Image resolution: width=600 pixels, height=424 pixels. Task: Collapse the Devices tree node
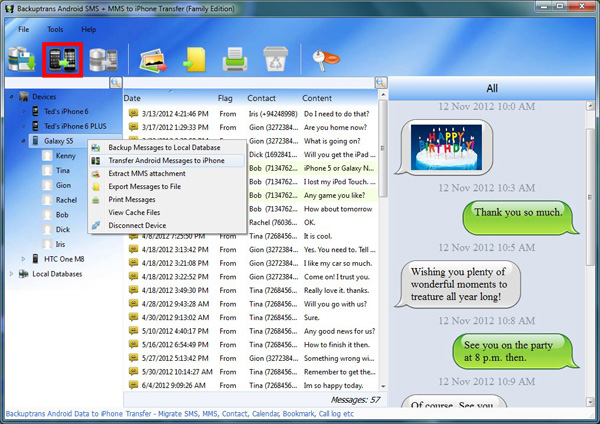(11, 97)
